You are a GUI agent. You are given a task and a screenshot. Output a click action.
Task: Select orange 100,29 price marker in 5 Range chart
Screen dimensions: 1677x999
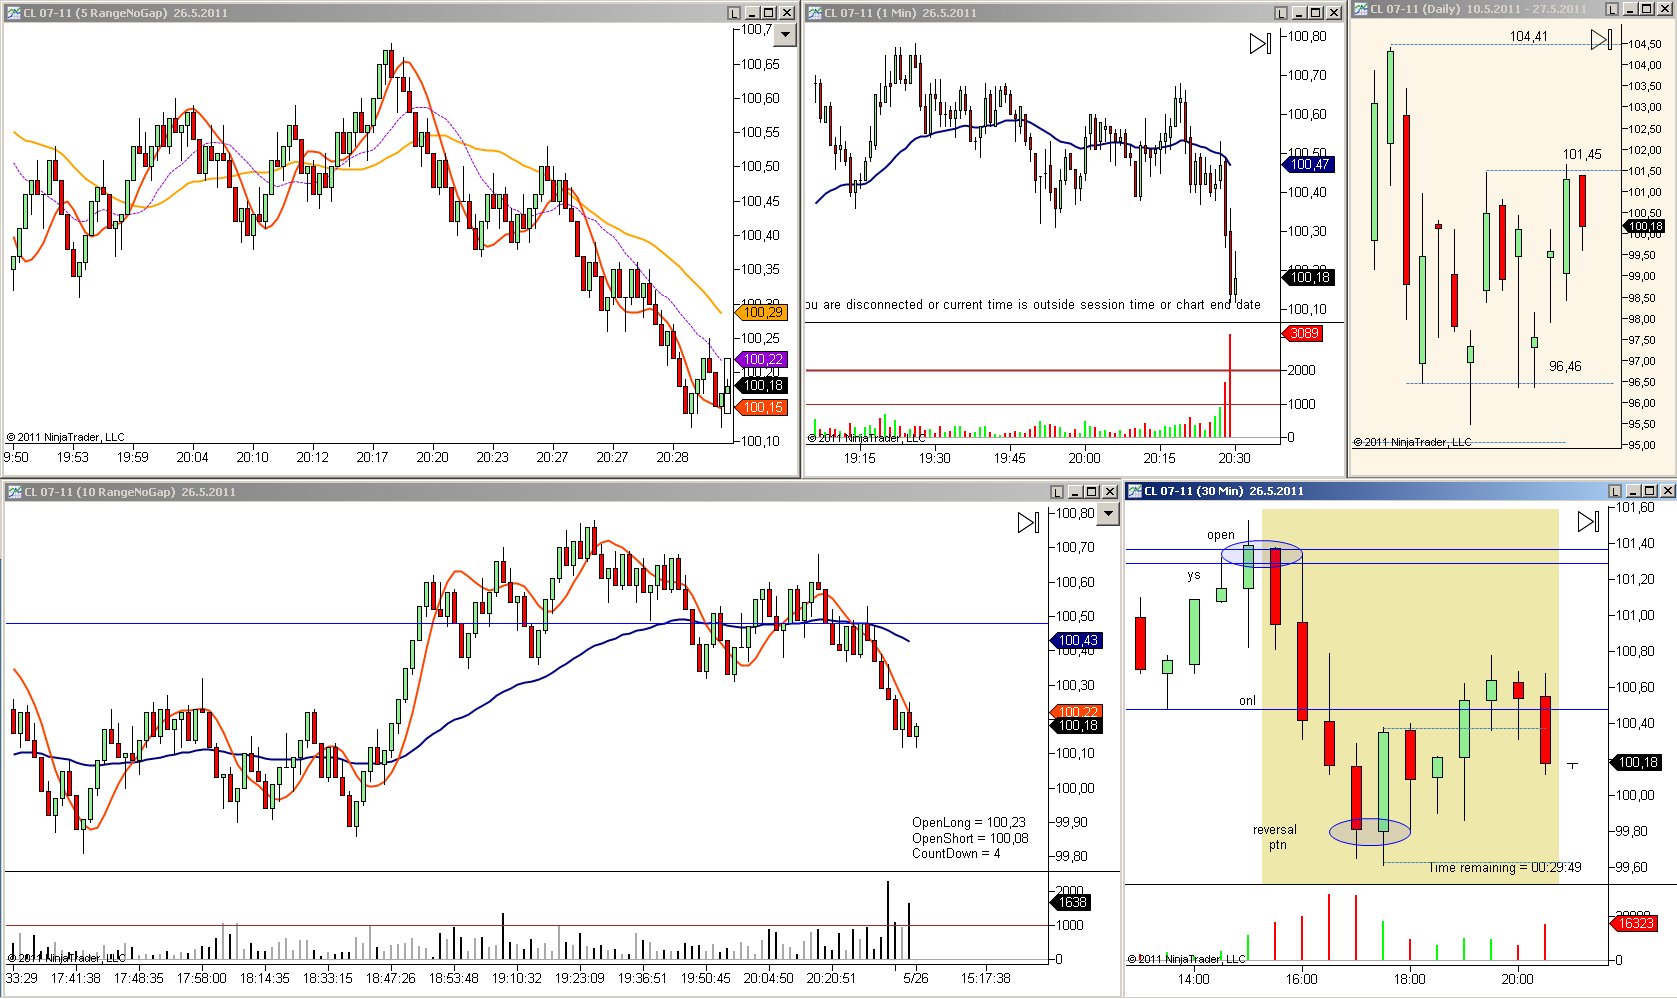pos(762,313)
